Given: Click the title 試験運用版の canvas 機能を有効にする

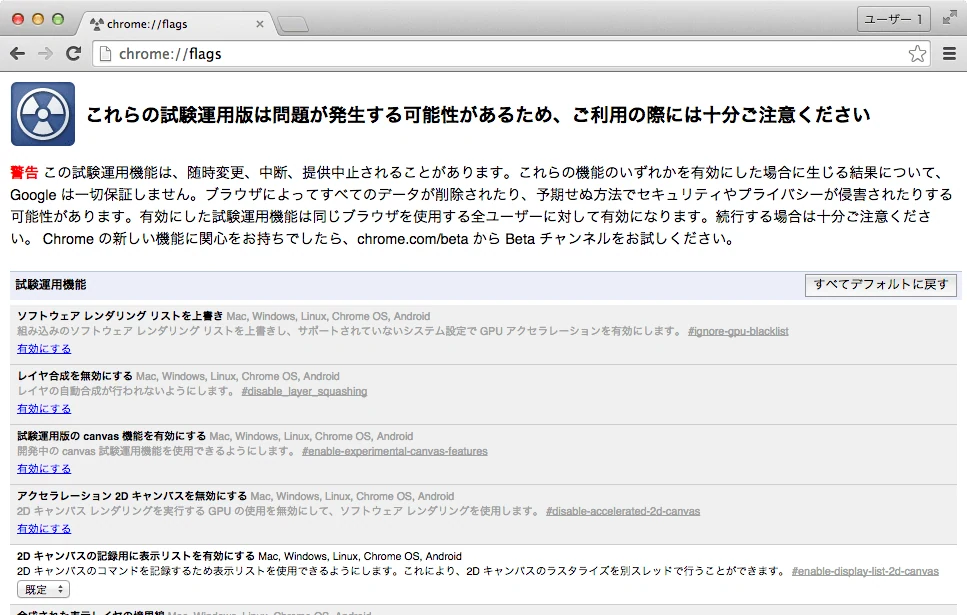Looking at the screenshot, I should (112, 435).
